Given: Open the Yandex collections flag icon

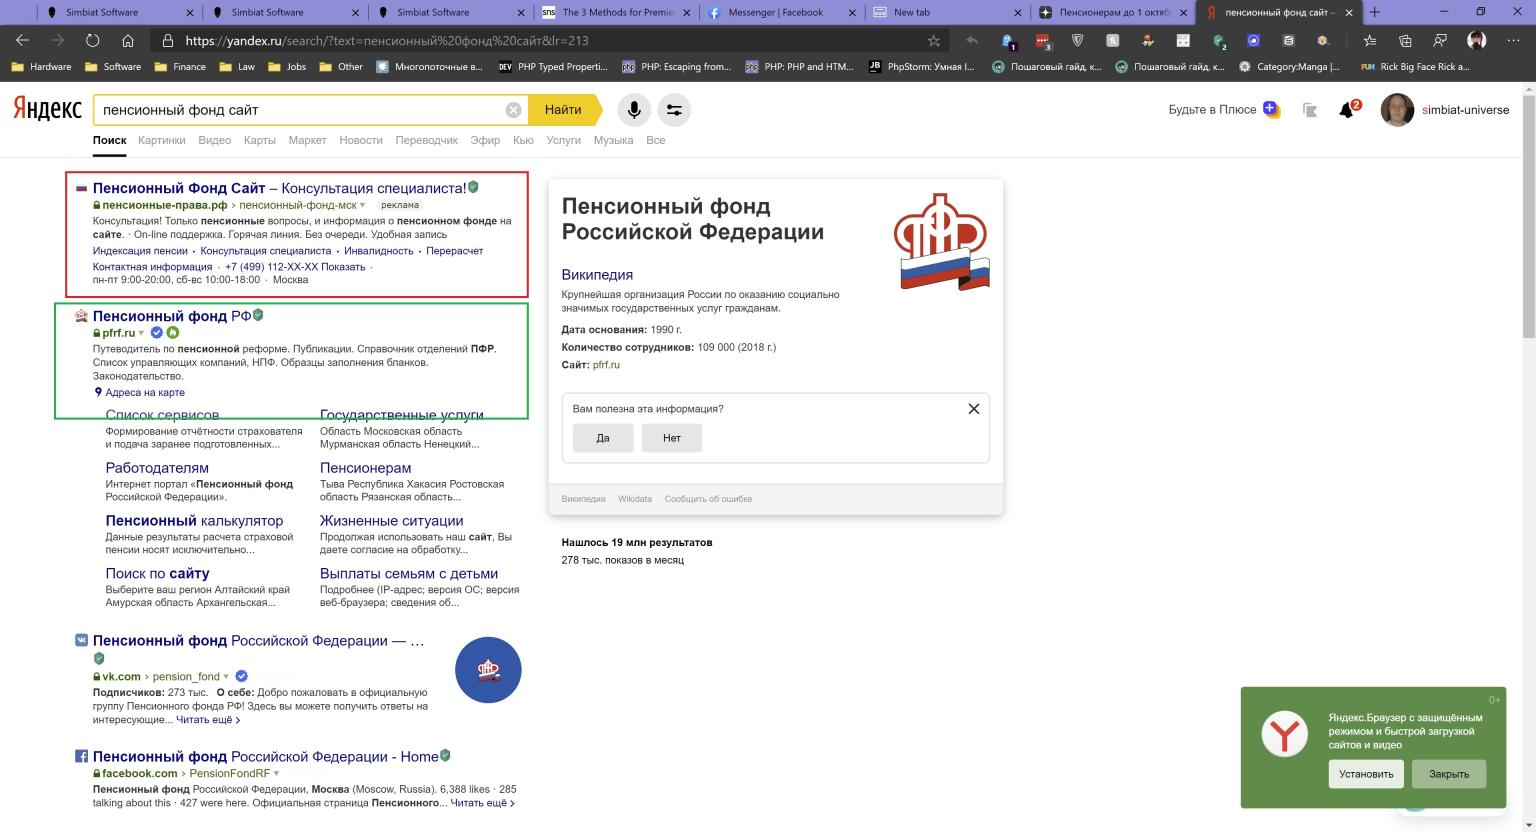Looking at the screenshot, I should click(1310, 110).
